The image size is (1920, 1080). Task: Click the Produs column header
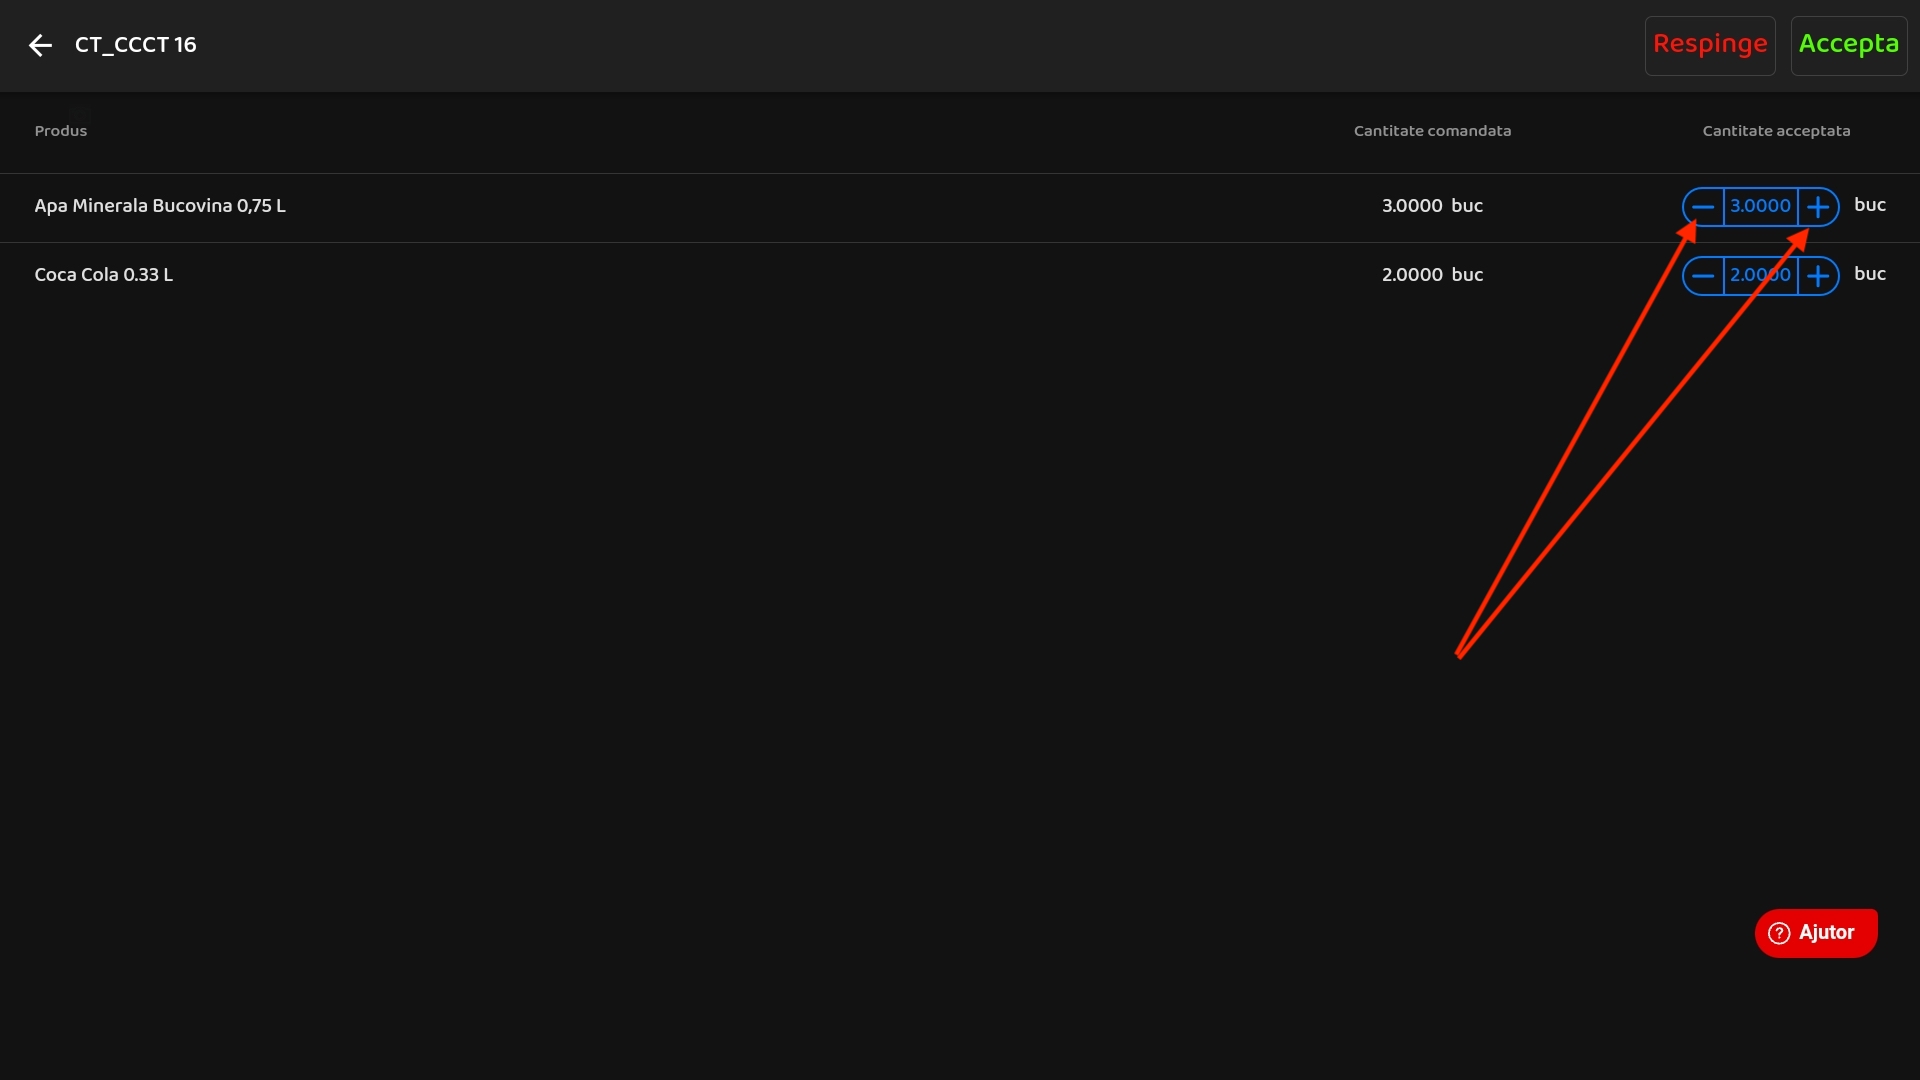61,131
